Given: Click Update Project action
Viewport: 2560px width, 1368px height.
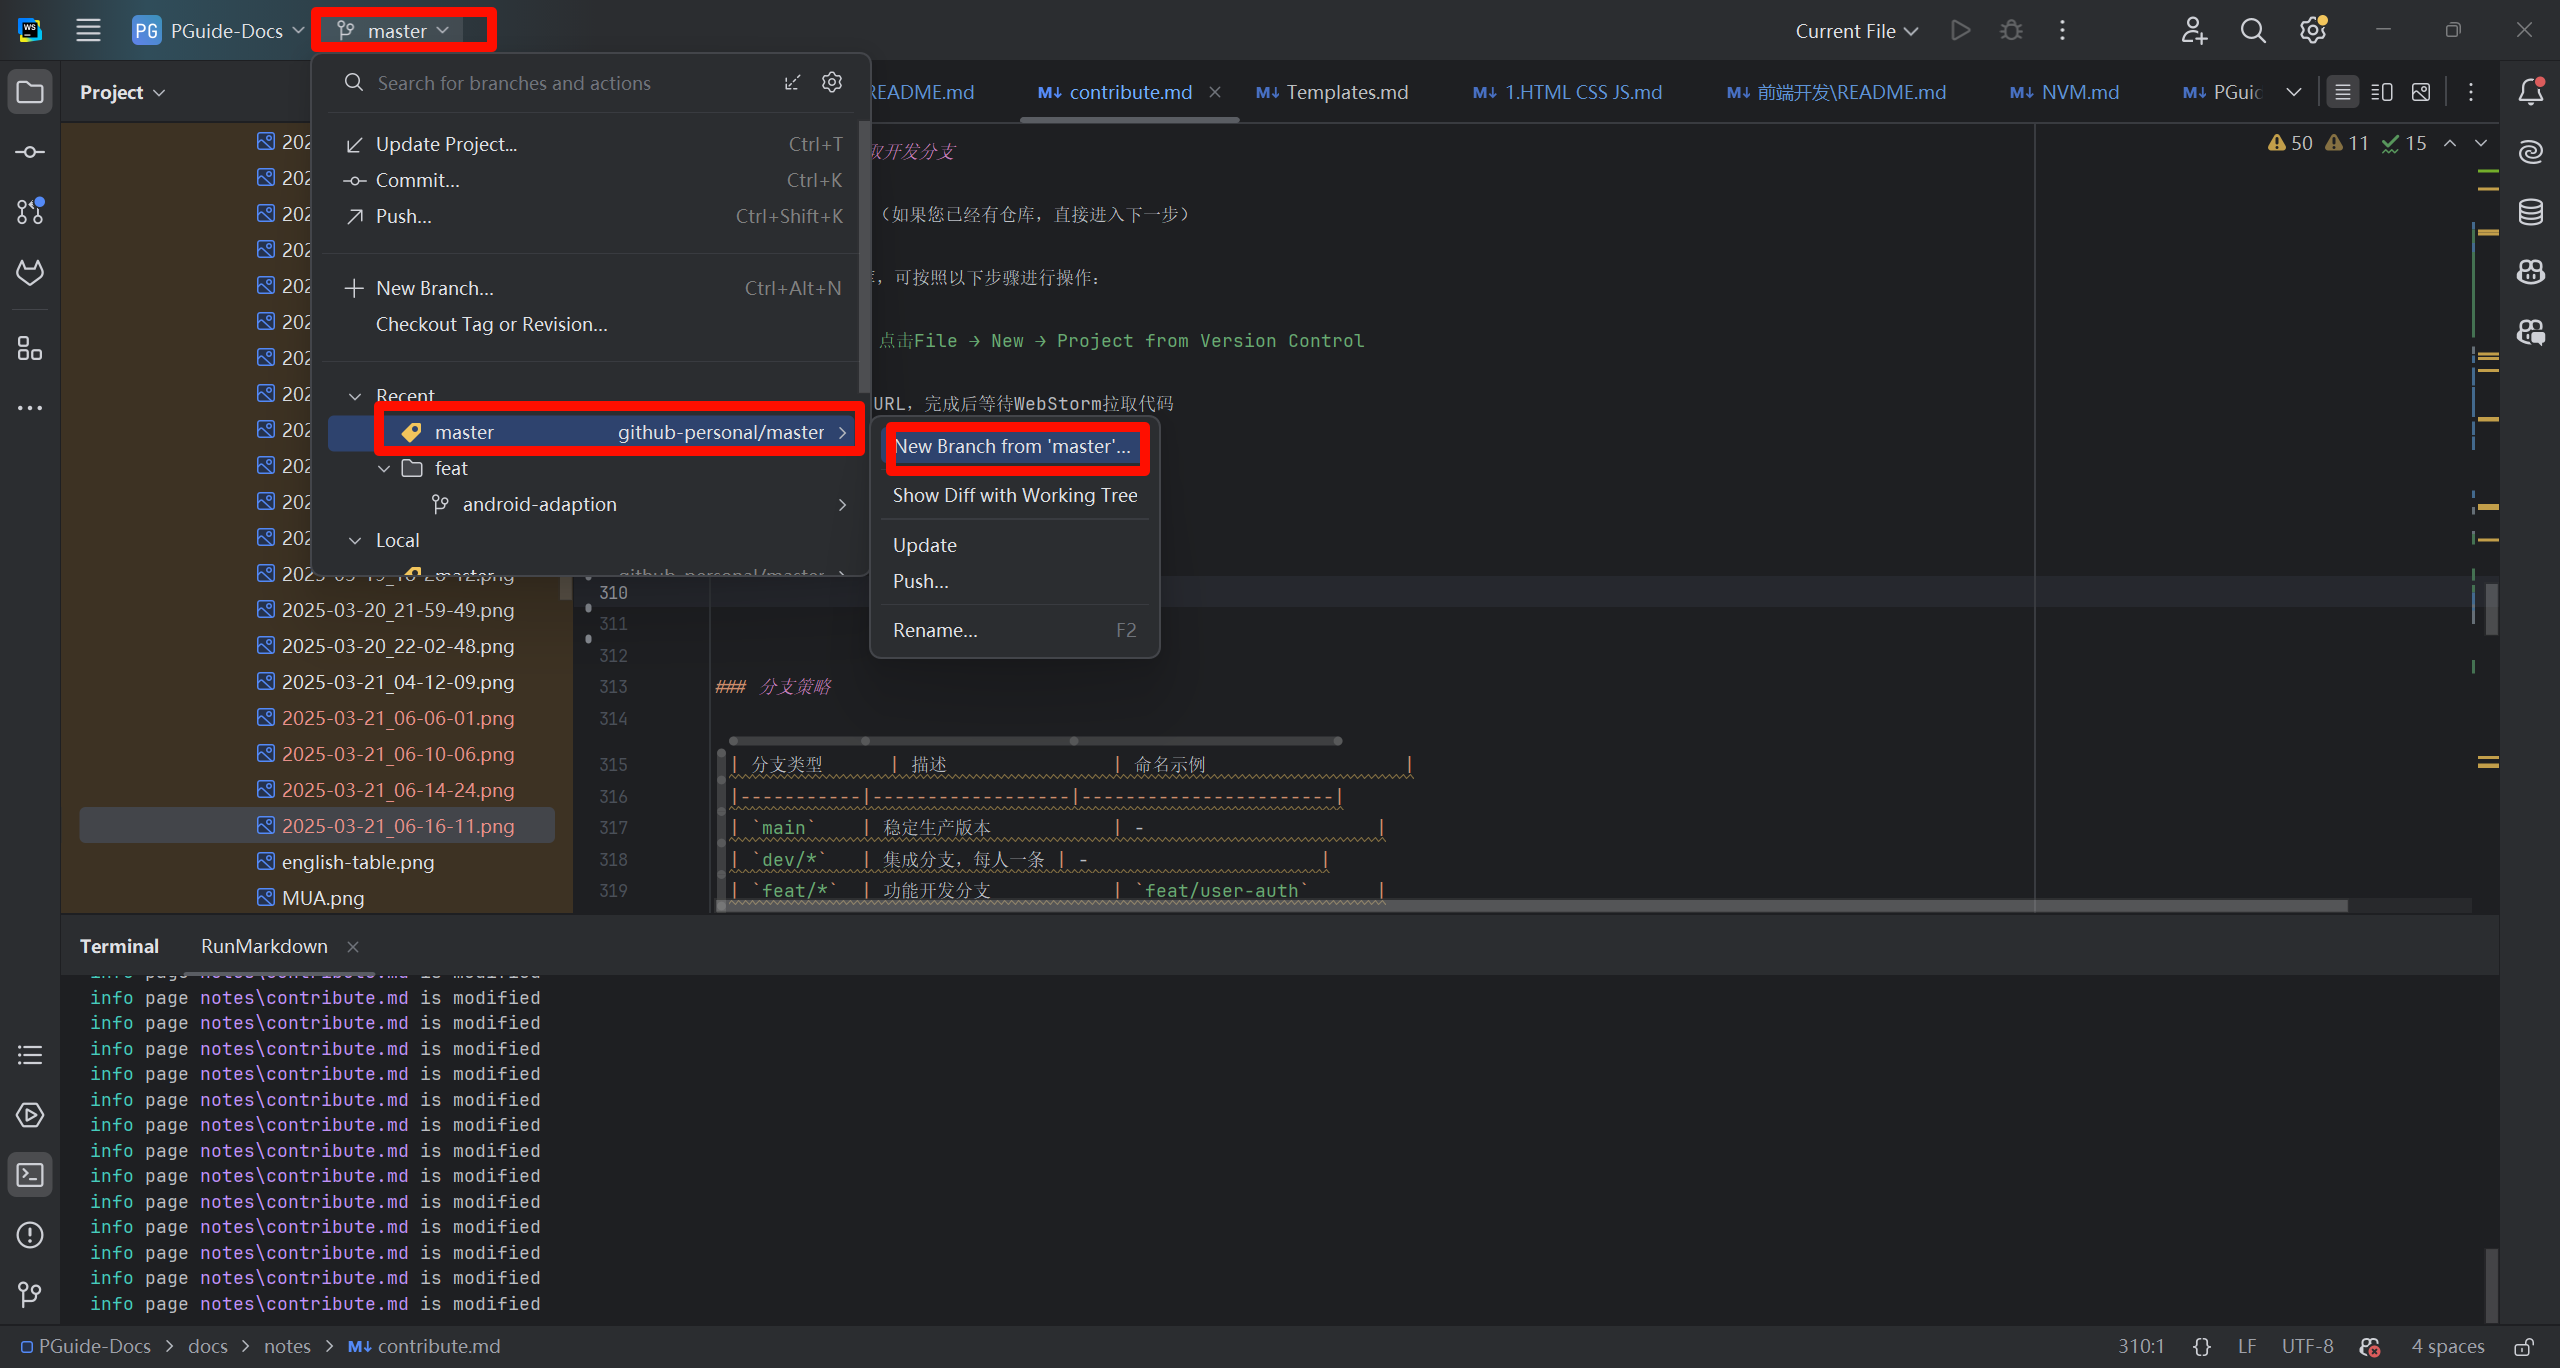Looking at the screenshot, I should click(446, 144).
